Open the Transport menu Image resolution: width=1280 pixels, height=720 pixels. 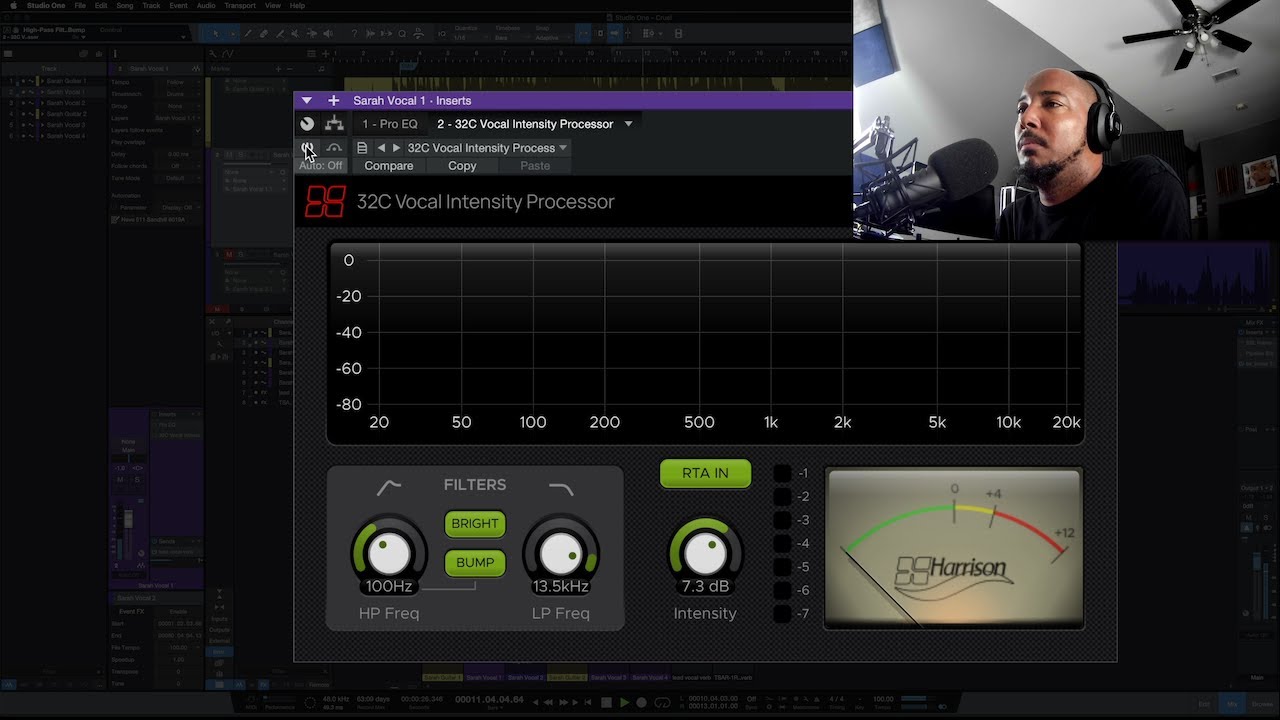click(240, 5)
